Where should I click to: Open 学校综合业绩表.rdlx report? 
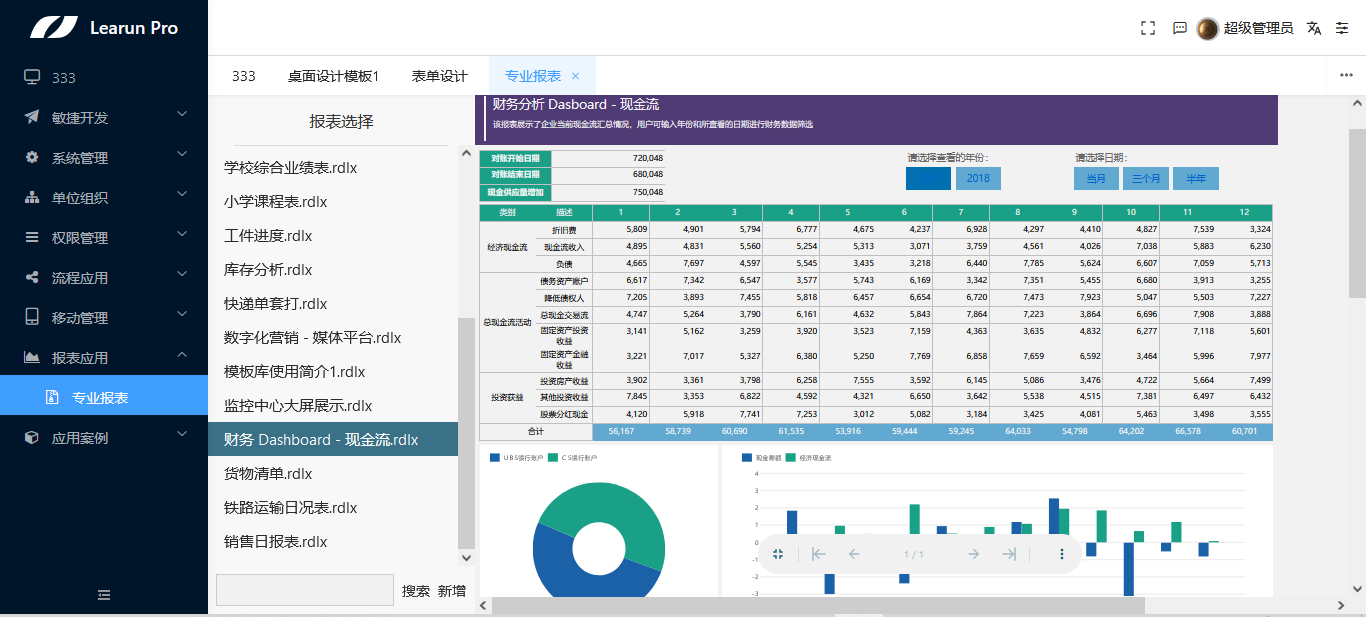(x=332, y=168)
